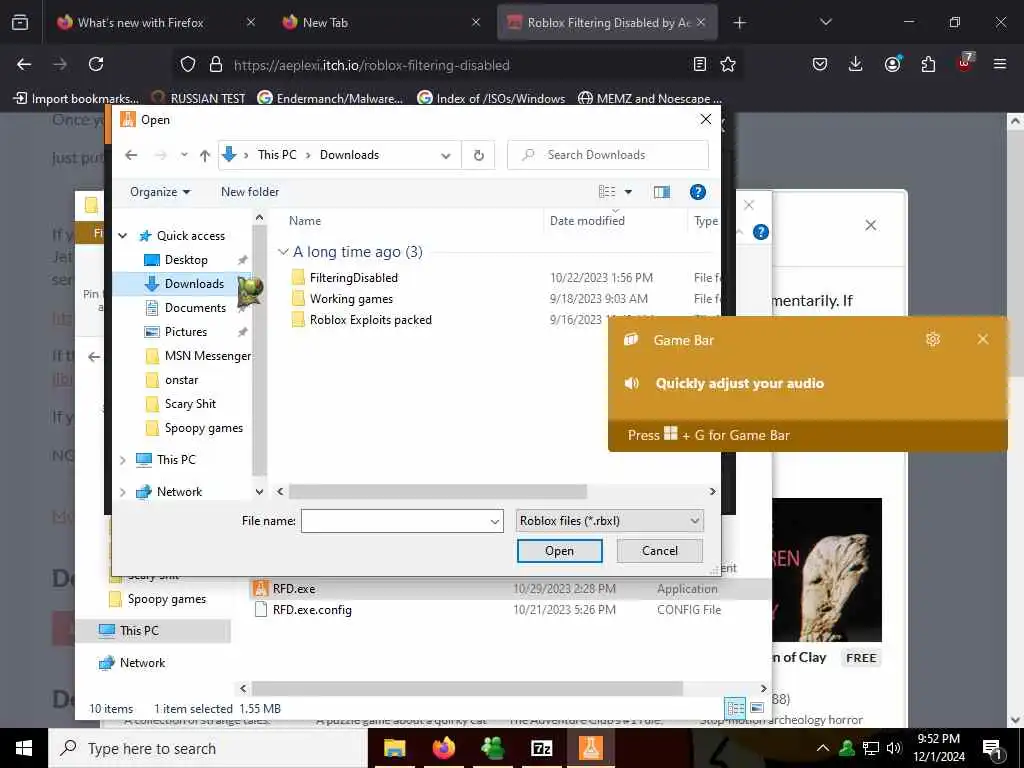Viewport: 1024px width, 768px height.
Task: Expand This PC in the dialog tree
Action: tap(123, 460)
